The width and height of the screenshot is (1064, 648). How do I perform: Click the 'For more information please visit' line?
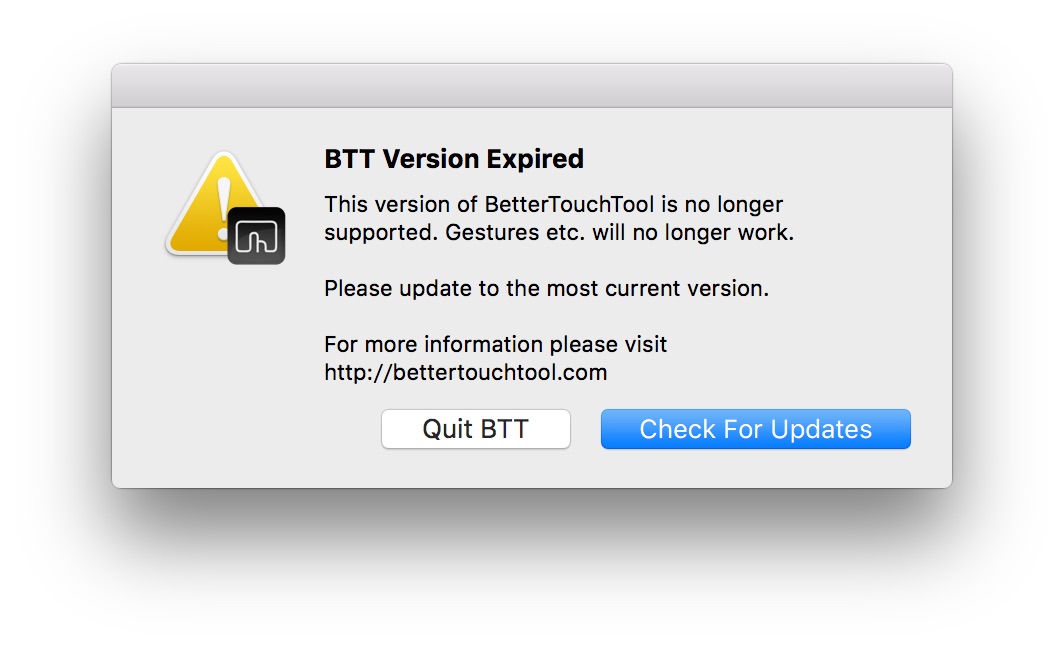[x=495, y=345]
